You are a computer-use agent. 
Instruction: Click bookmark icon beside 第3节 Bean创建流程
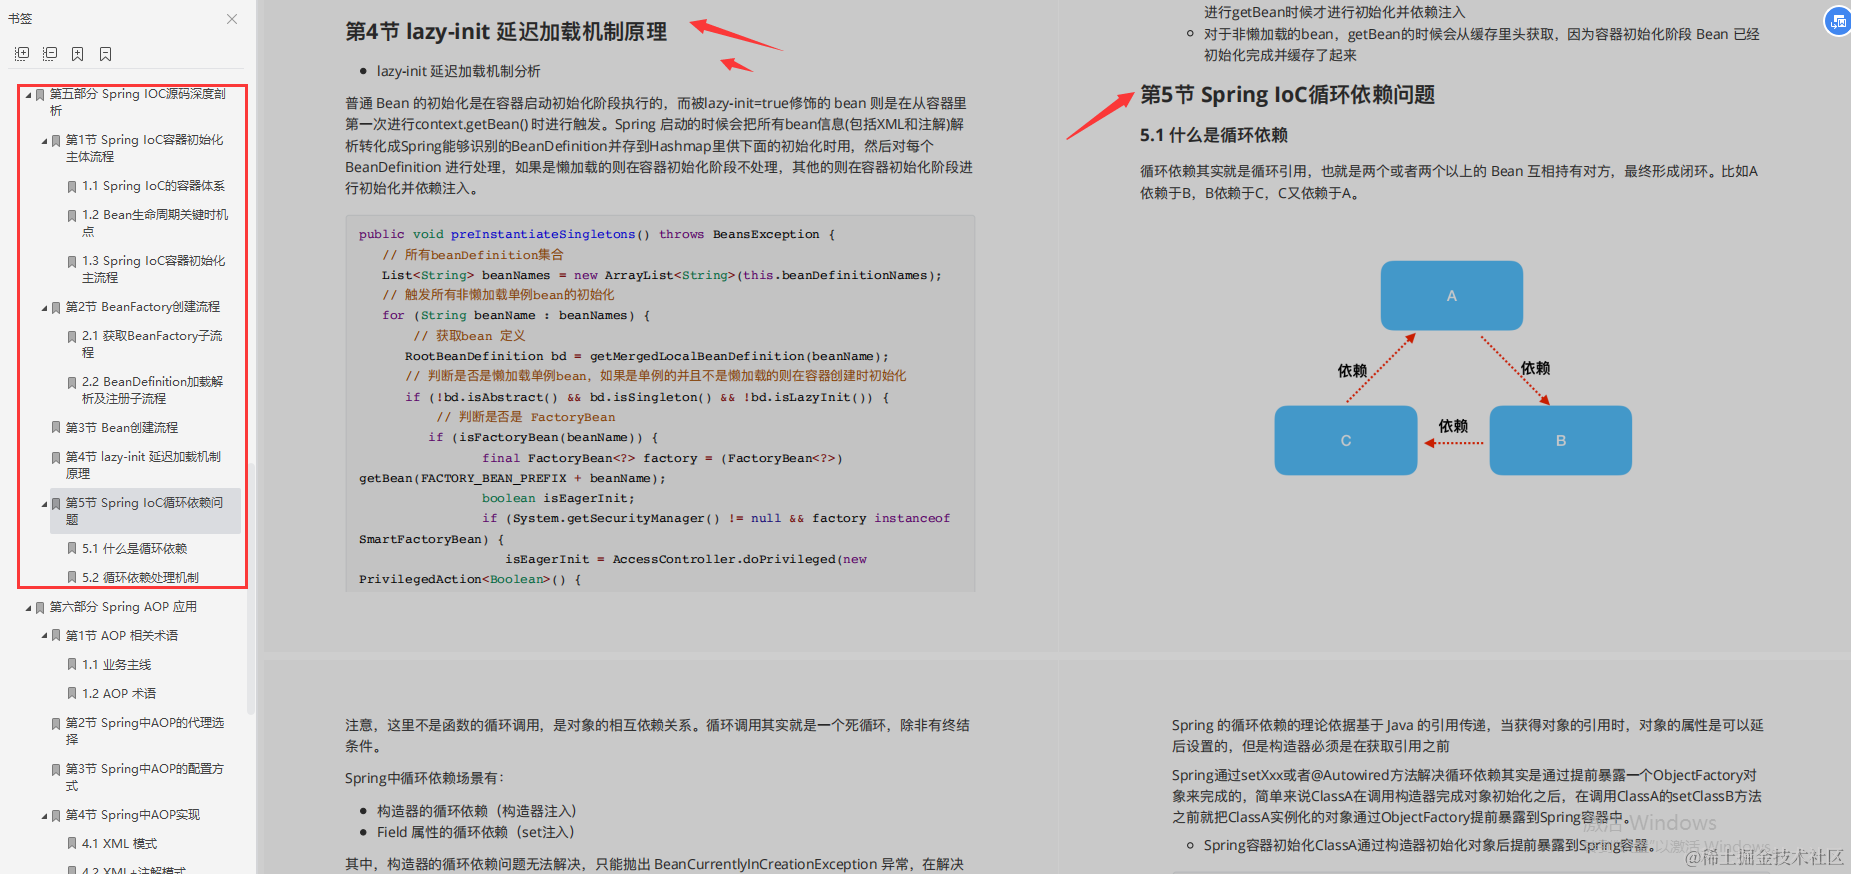click(56, 428)
